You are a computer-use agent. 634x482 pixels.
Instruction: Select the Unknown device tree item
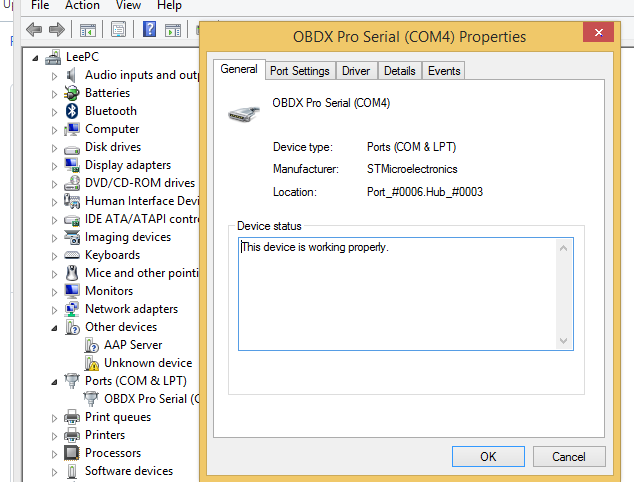(x=148, y=363)
